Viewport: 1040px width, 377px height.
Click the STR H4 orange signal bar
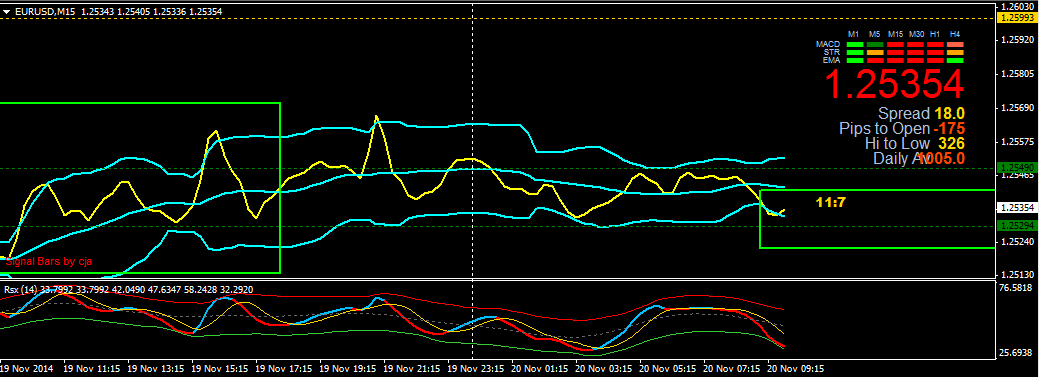[x=955, y=52]
